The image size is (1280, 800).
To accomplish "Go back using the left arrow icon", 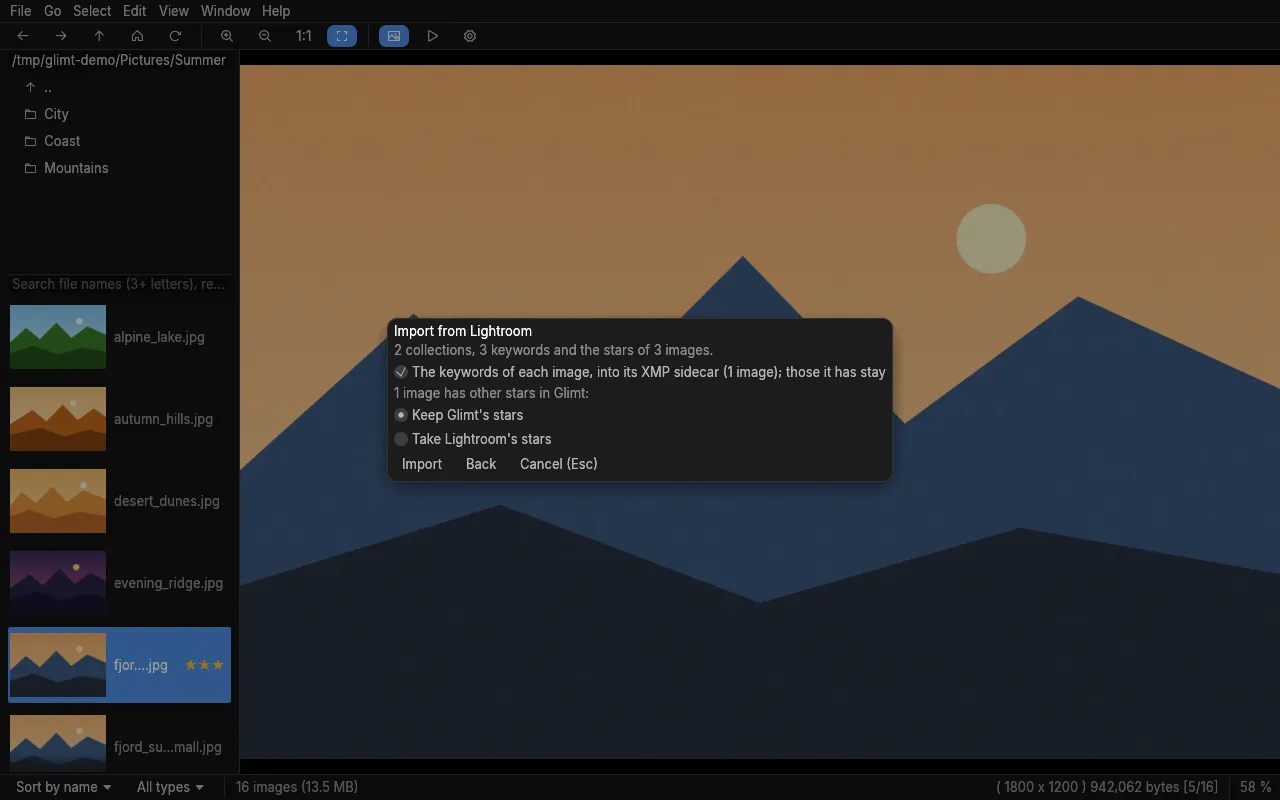I will tap(23, 36).
